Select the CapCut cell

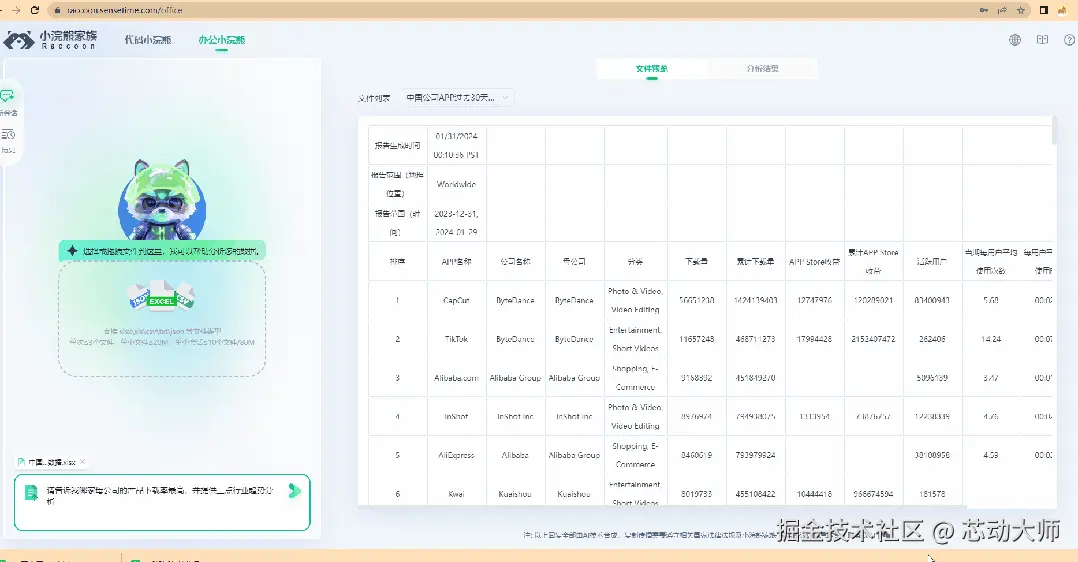[x=456, y=301]
